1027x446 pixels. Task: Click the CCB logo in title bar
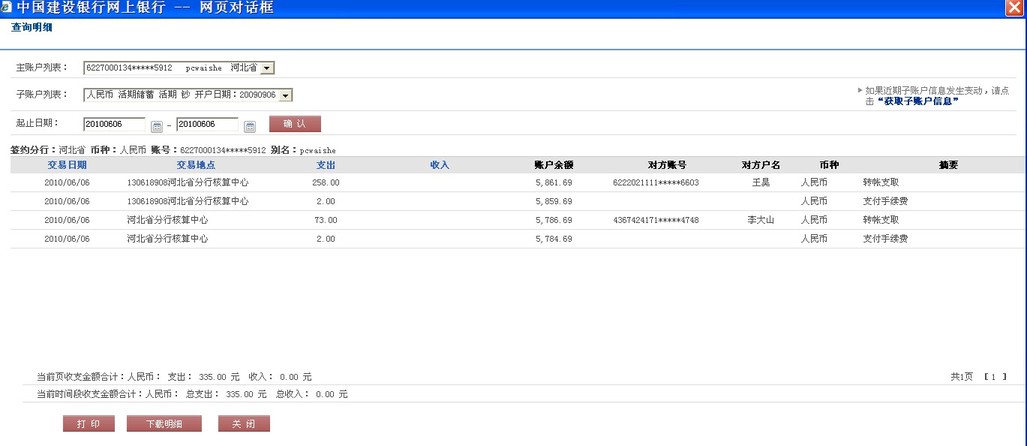8,8
